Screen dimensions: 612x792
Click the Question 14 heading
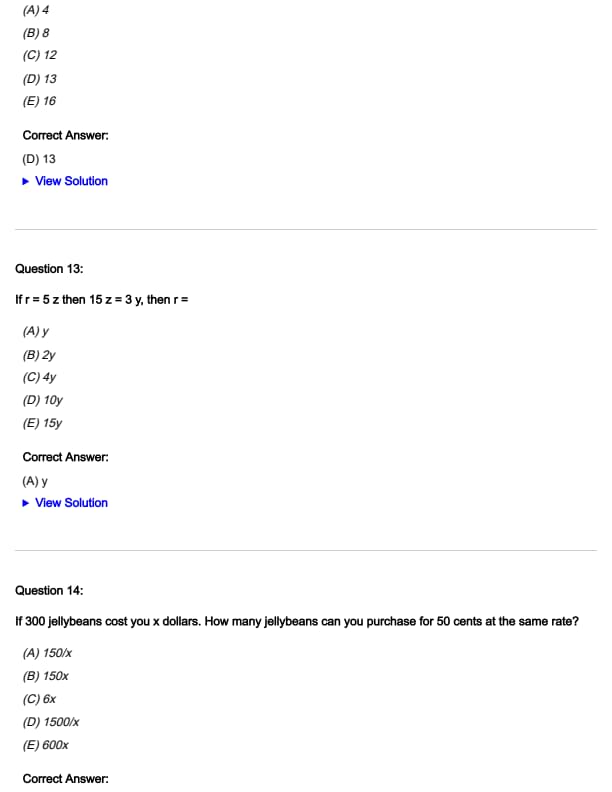point(49,591)
